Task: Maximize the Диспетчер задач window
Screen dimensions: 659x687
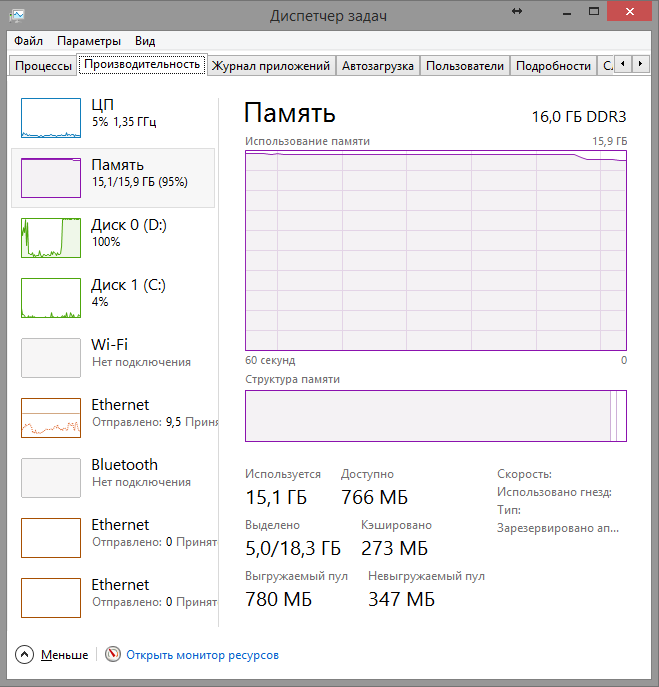Action: [x=594, y=11]
